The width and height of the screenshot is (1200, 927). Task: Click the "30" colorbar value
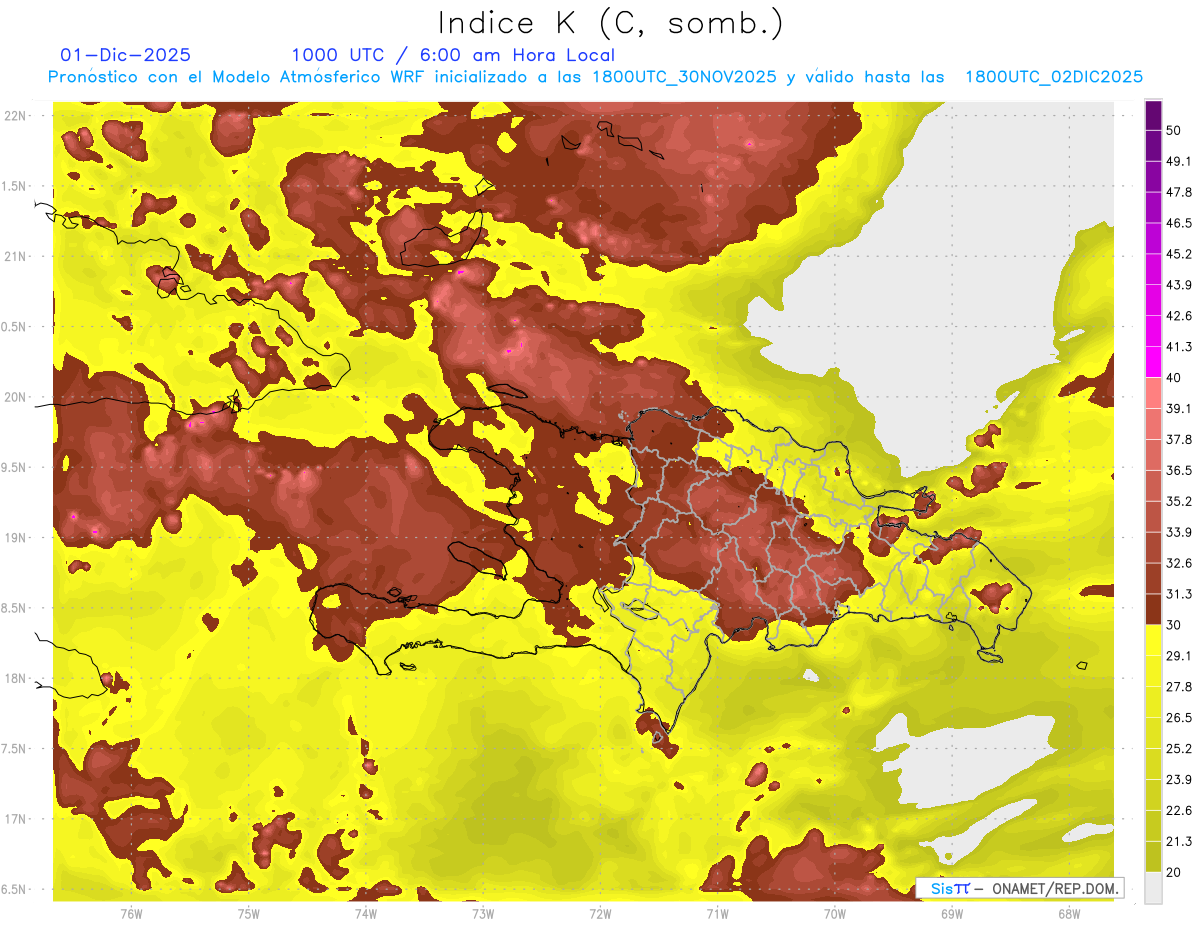(1174, 625)
